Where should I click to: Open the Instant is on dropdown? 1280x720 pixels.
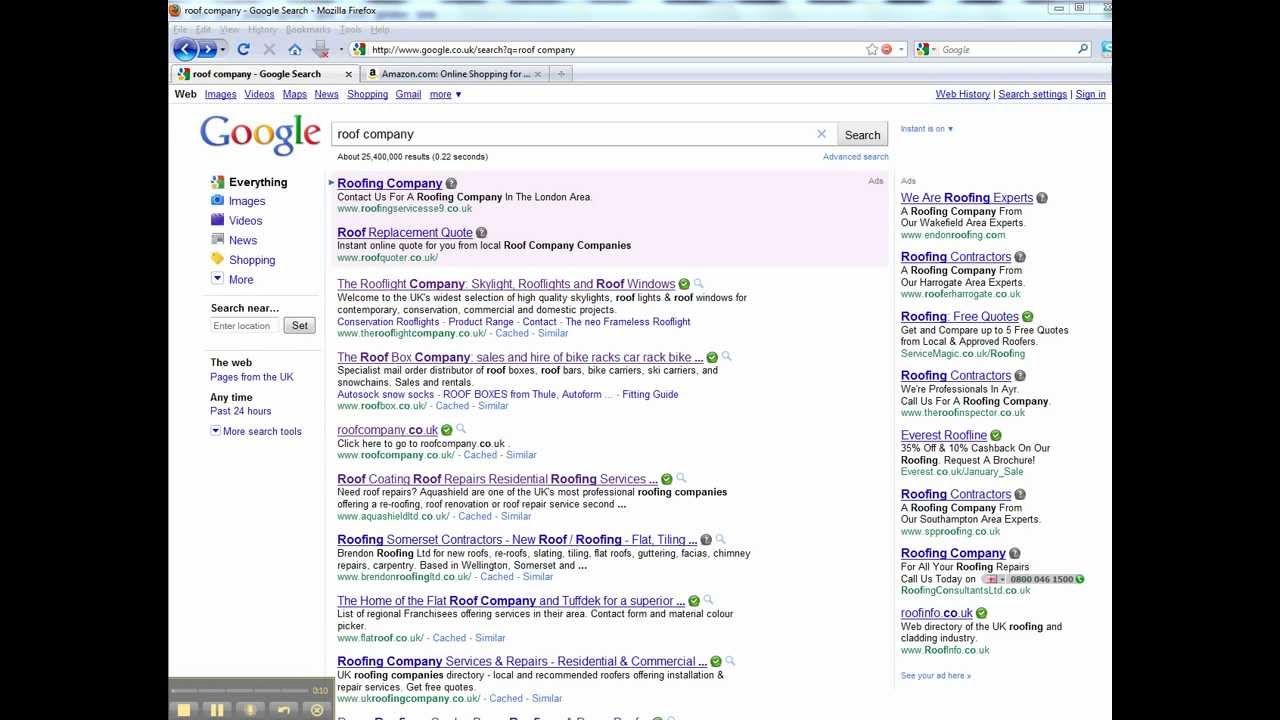point(927,129)
